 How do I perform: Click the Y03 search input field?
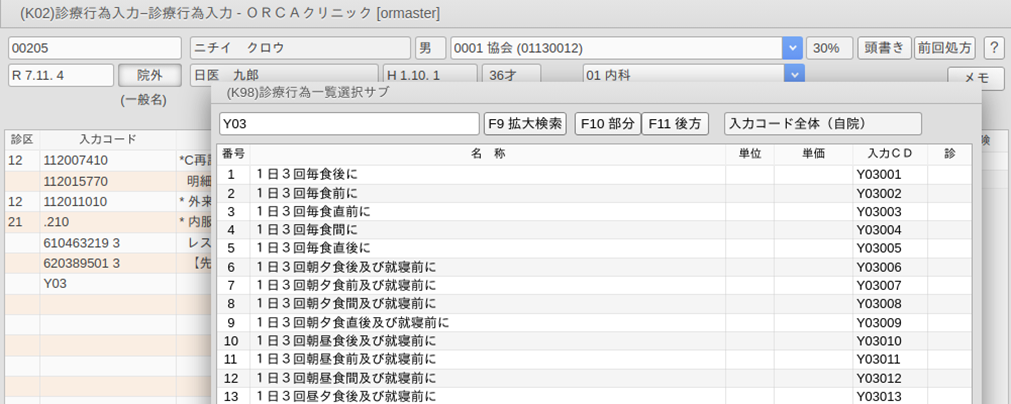coord(349,123)
